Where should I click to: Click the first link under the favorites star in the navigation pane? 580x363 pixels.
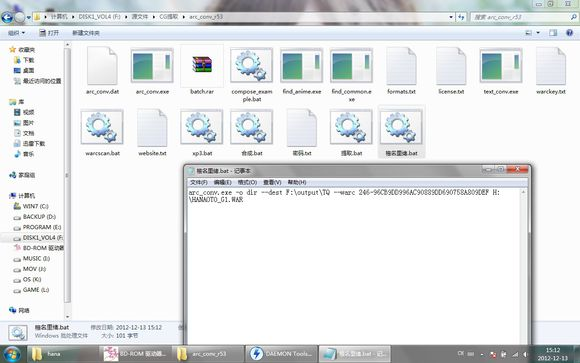24,60
